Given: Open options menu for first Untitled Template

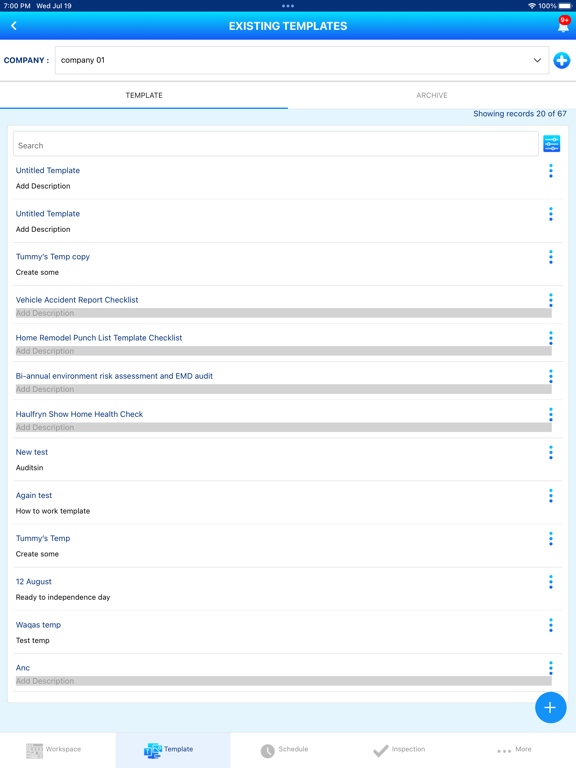Looking at the screenshot, I should click(x=551, y=171).
